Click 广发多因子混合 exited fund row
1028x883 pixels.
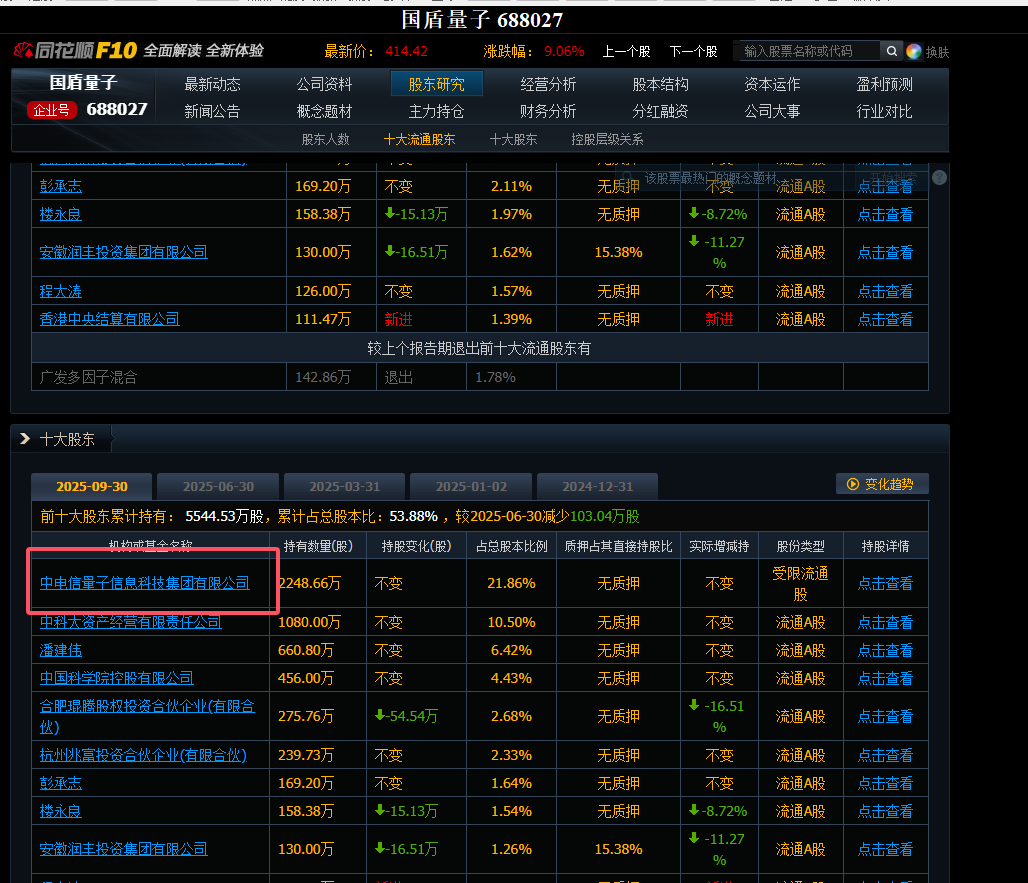click(480, 377)
